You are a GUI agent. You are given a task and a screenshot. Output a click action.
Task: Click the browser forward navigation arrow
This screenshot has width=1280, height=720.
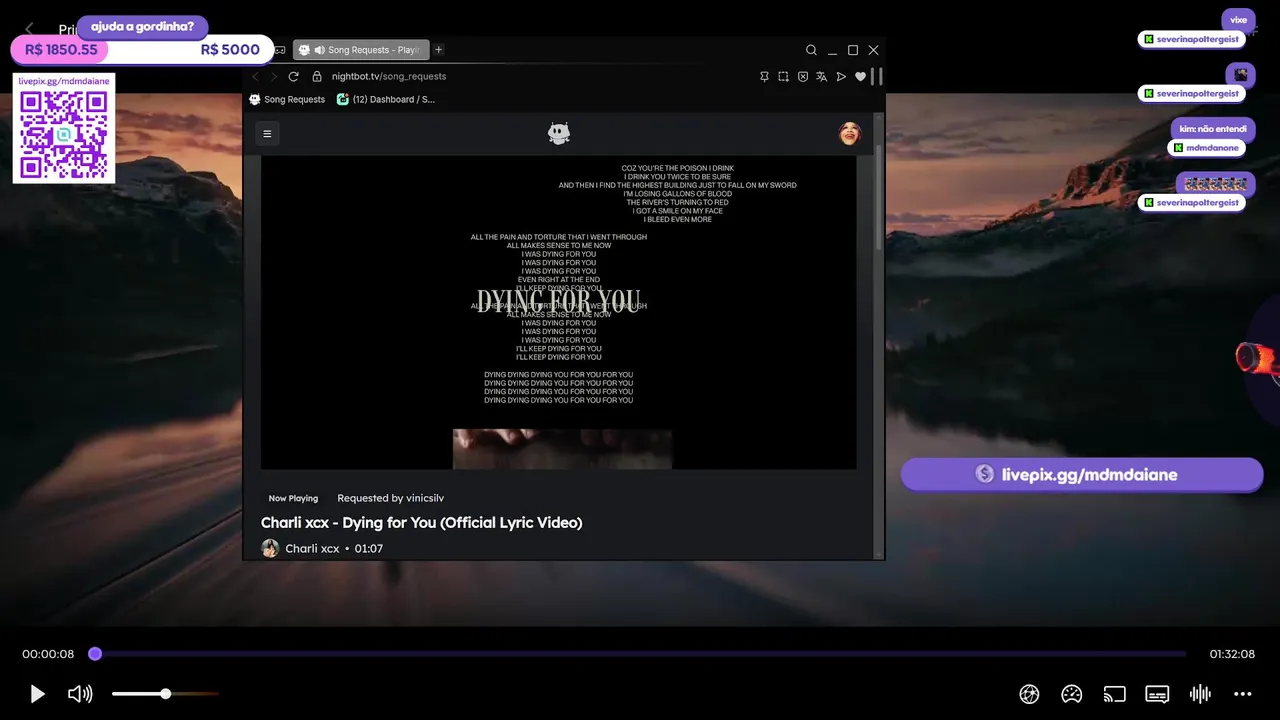[x=274, y=76]
